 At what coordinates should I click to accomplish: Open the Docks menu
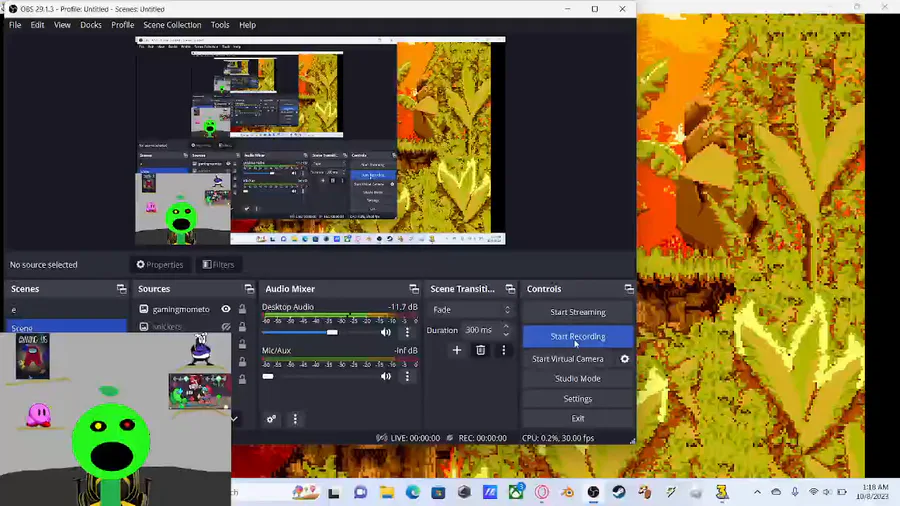click(91, 25)
